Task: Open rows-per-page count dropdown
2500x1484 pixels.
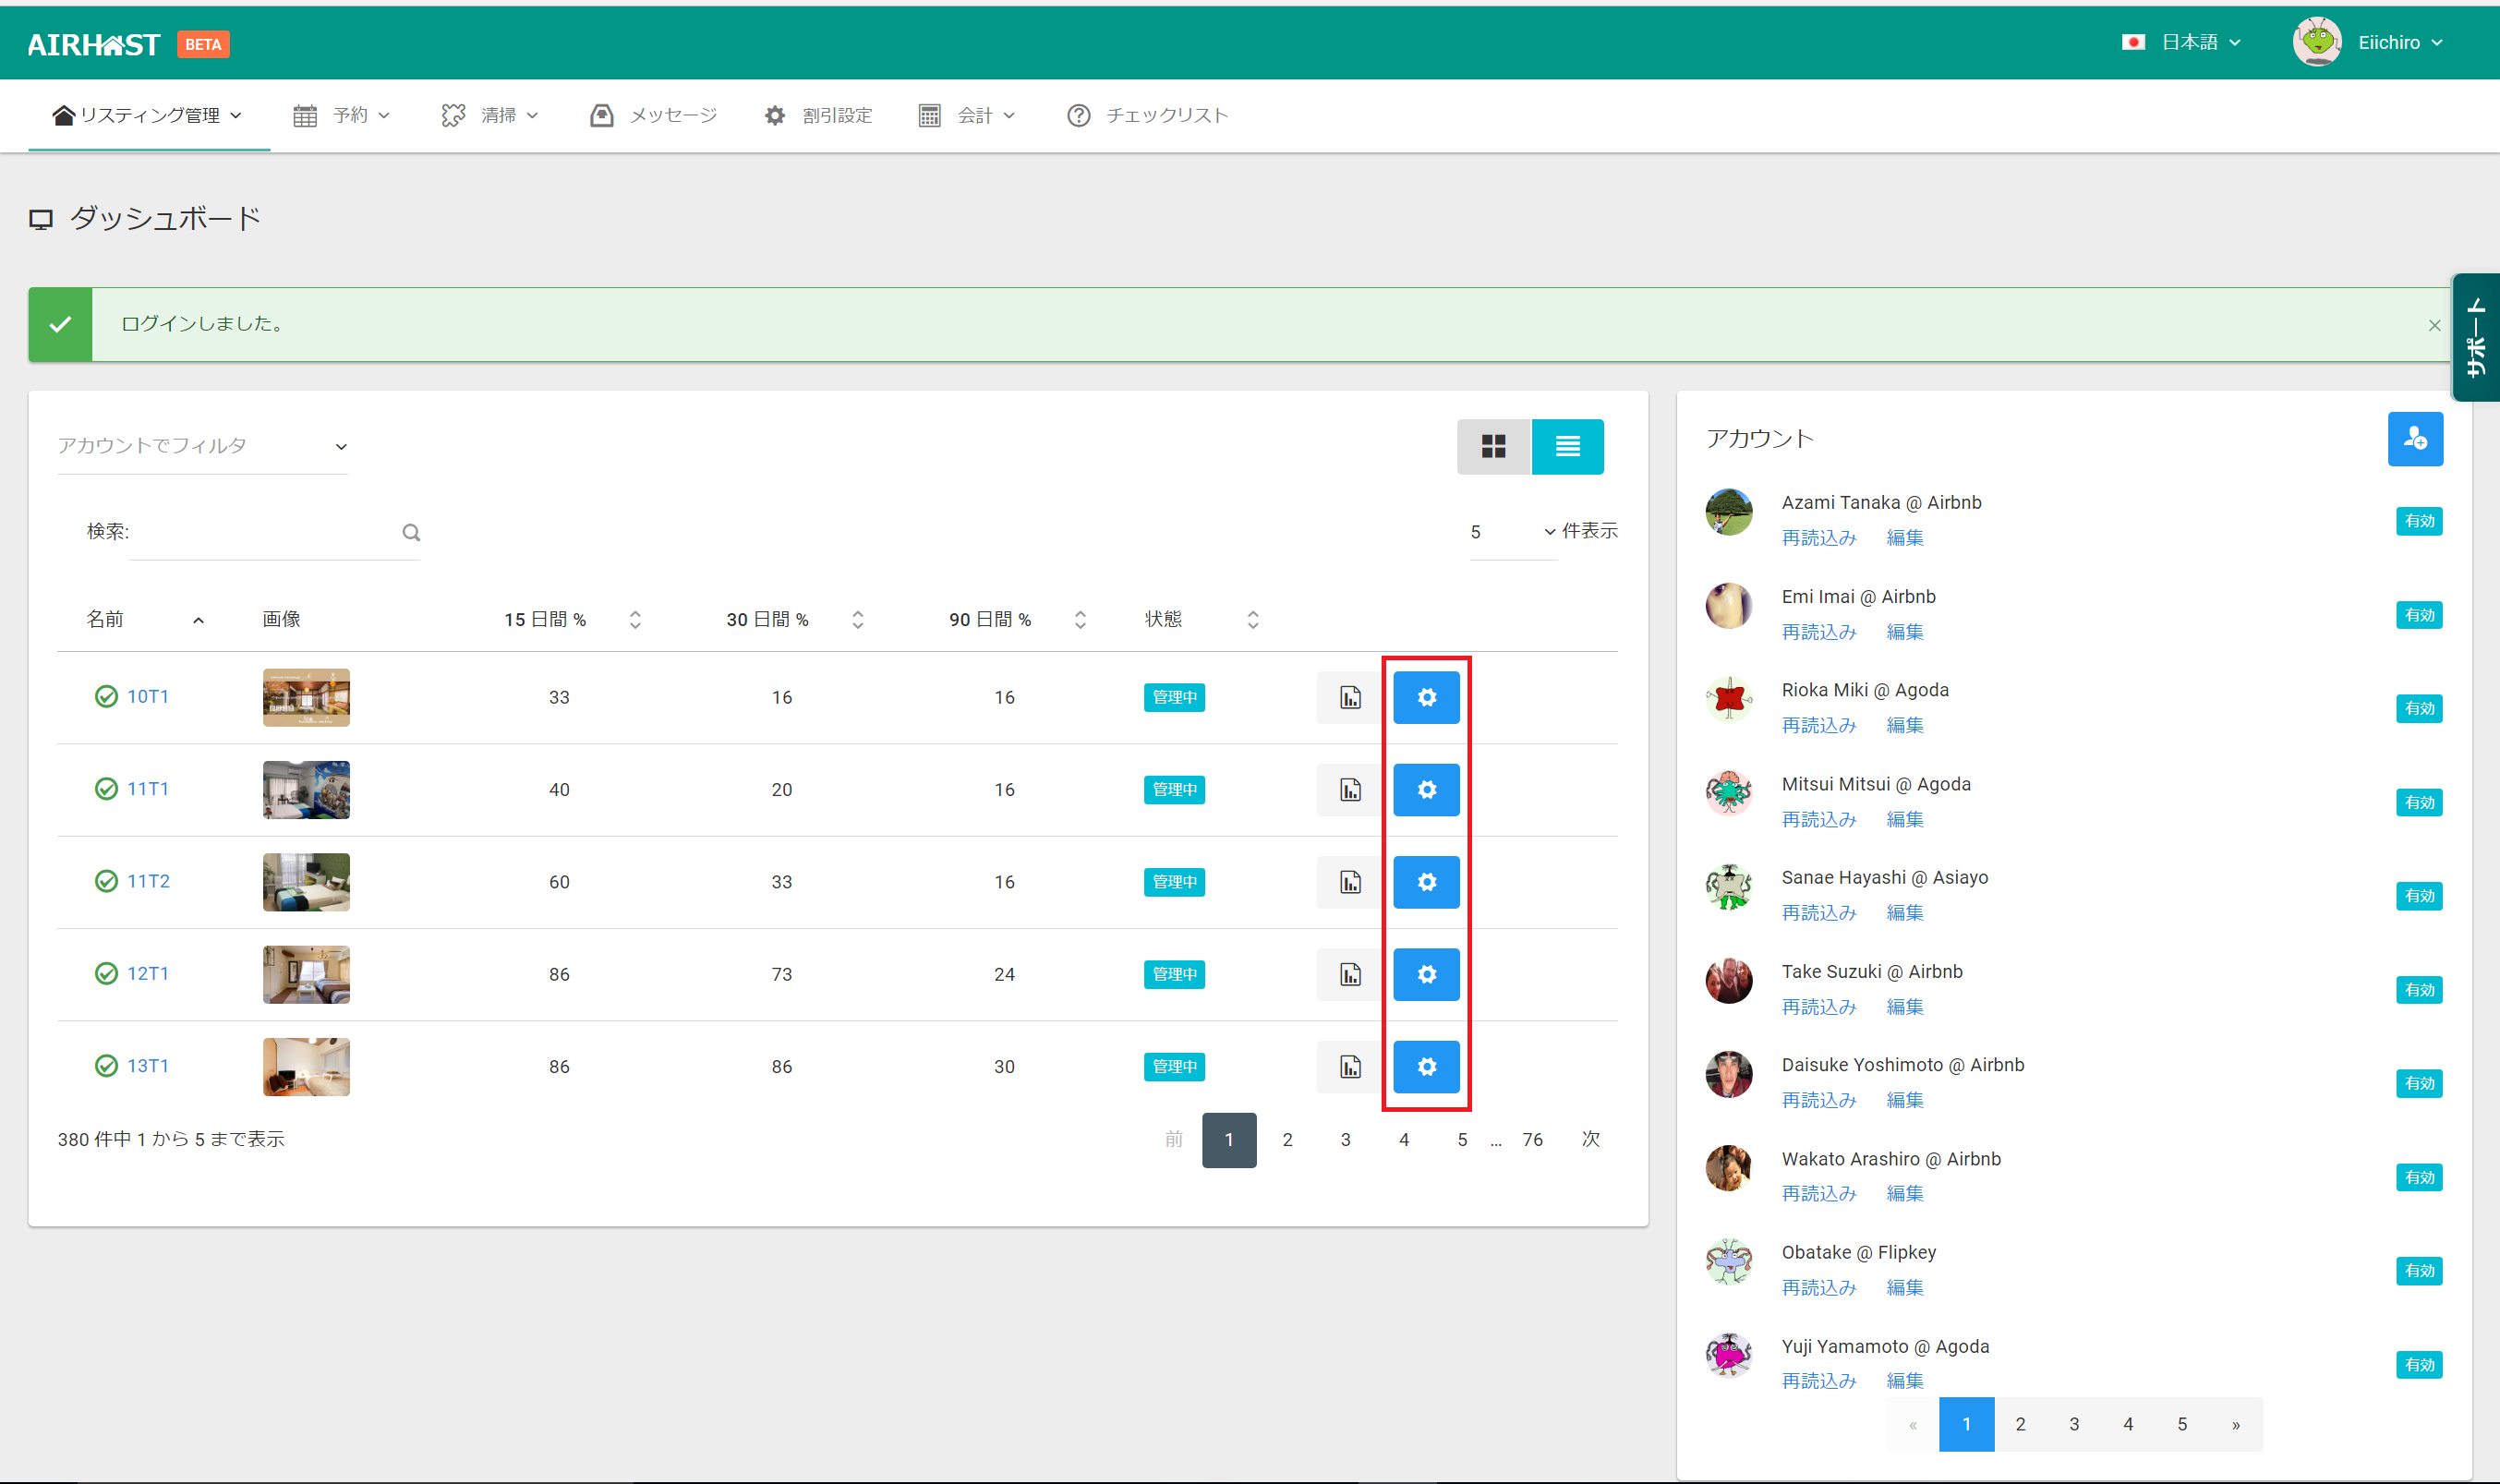Action: click(x=1512, y=532)
